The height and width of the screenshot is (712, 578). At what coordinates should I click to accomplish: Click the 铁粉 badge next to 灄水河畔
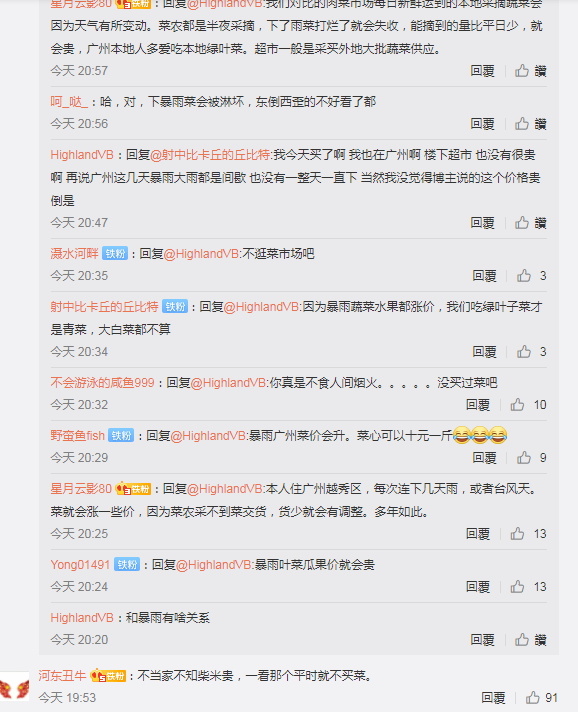coord(115,253)
